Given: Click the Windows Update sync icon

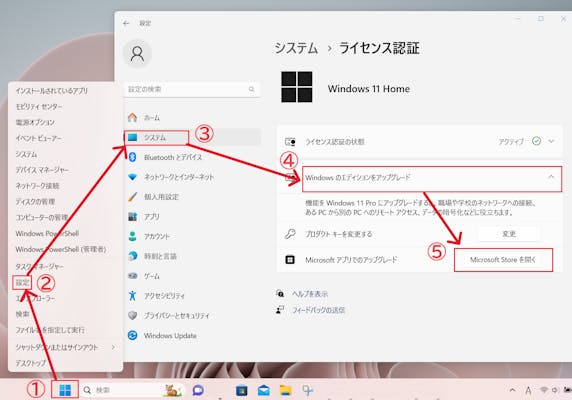Looking at the screenshot, I should (x=132, y=335).
